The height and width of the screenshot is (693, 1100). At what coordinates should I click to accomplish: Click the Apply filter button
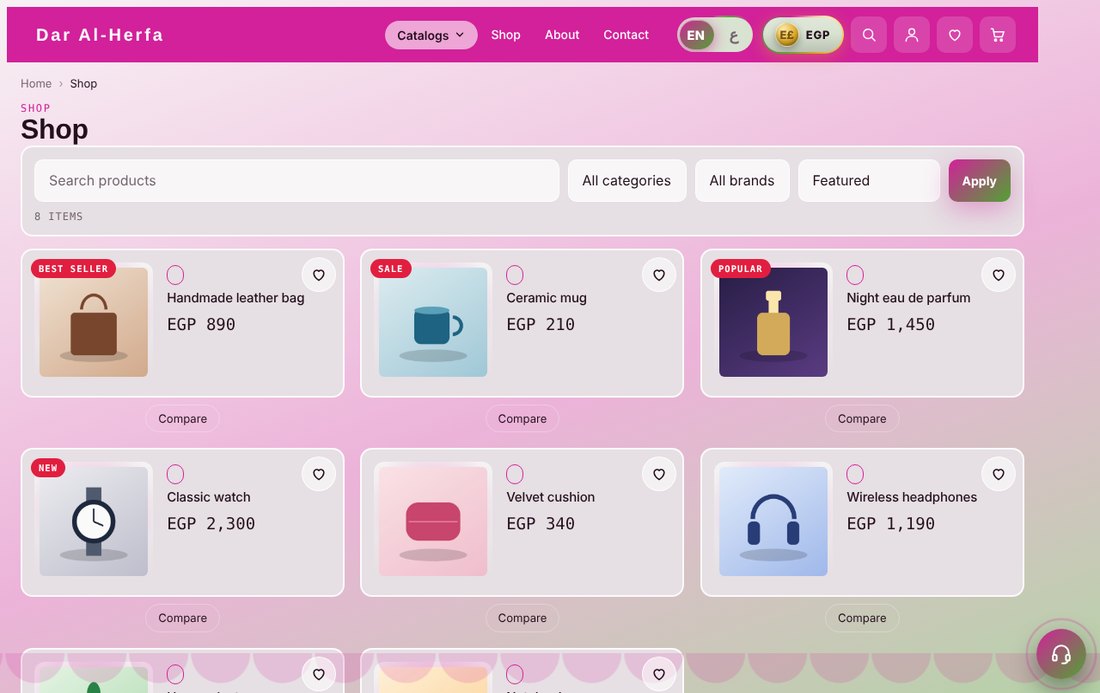click(x=979, y=180)
